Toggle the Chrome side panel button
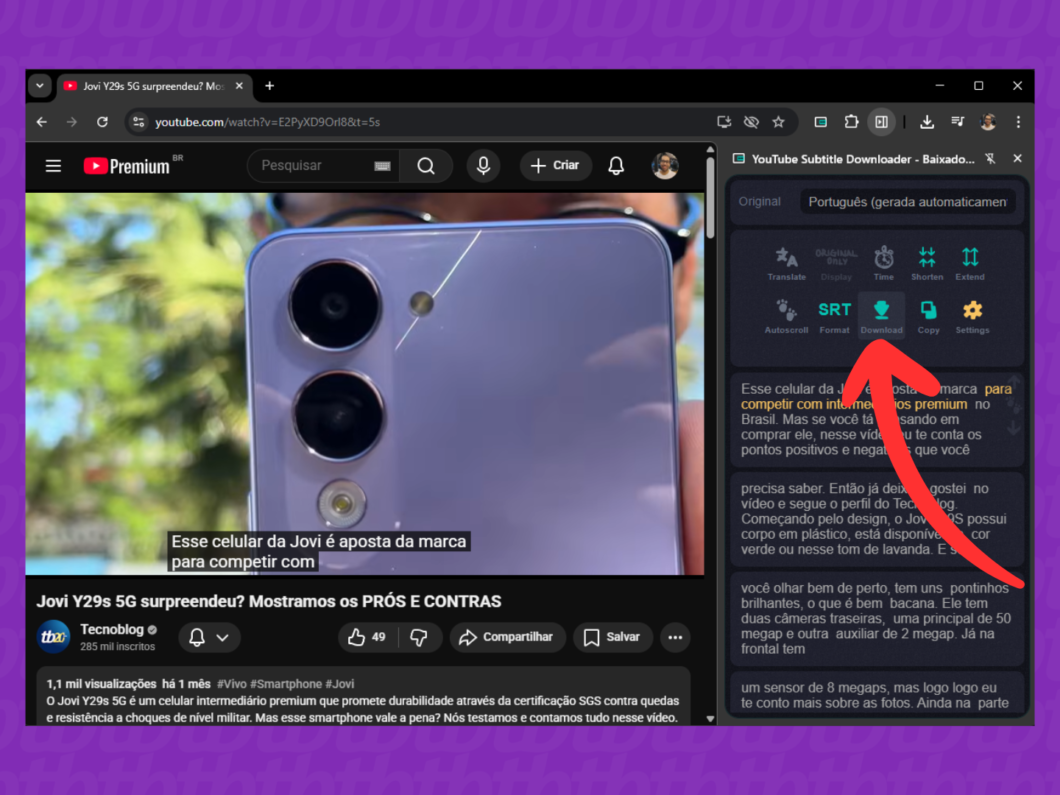Screen dimensions: 1060x795 coord(881,122)
